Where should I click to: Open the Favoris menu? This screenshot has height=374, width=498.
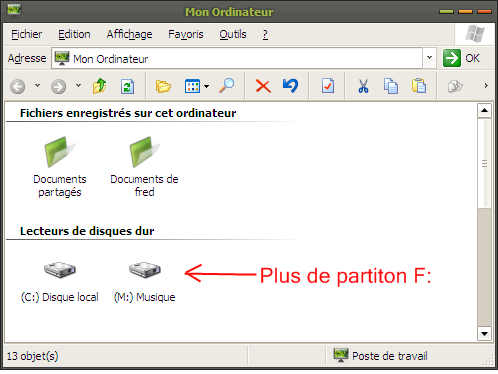186,34
